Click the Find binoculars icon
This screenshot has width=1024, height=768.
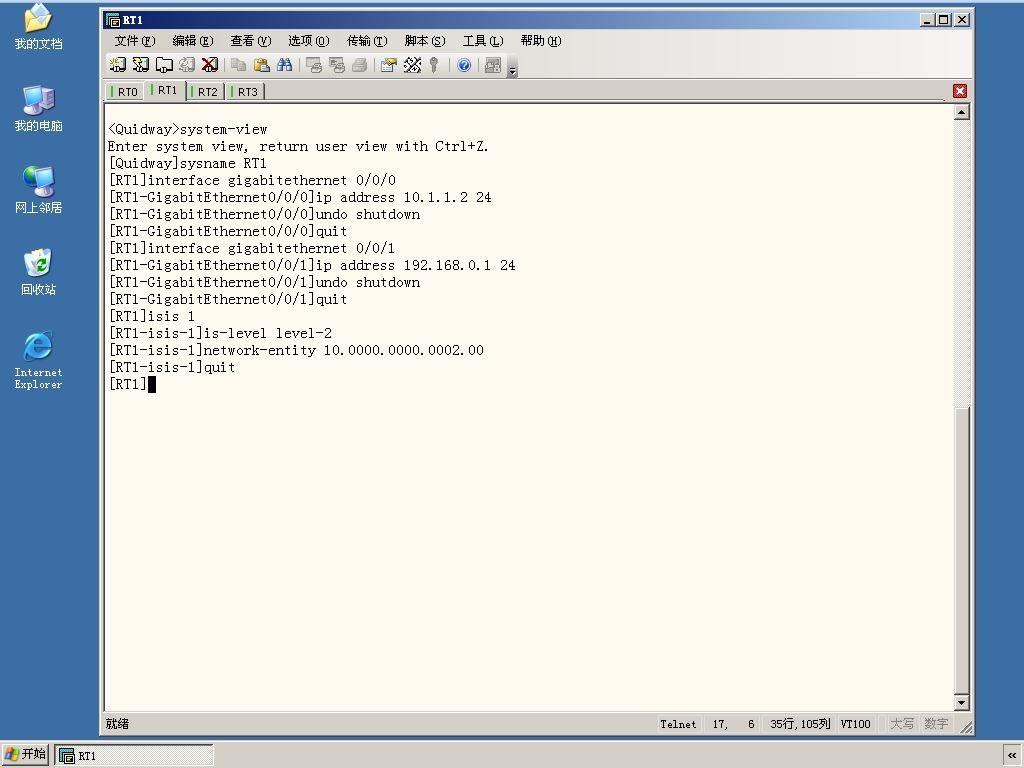pyautogui.click(x=284, y=65)
